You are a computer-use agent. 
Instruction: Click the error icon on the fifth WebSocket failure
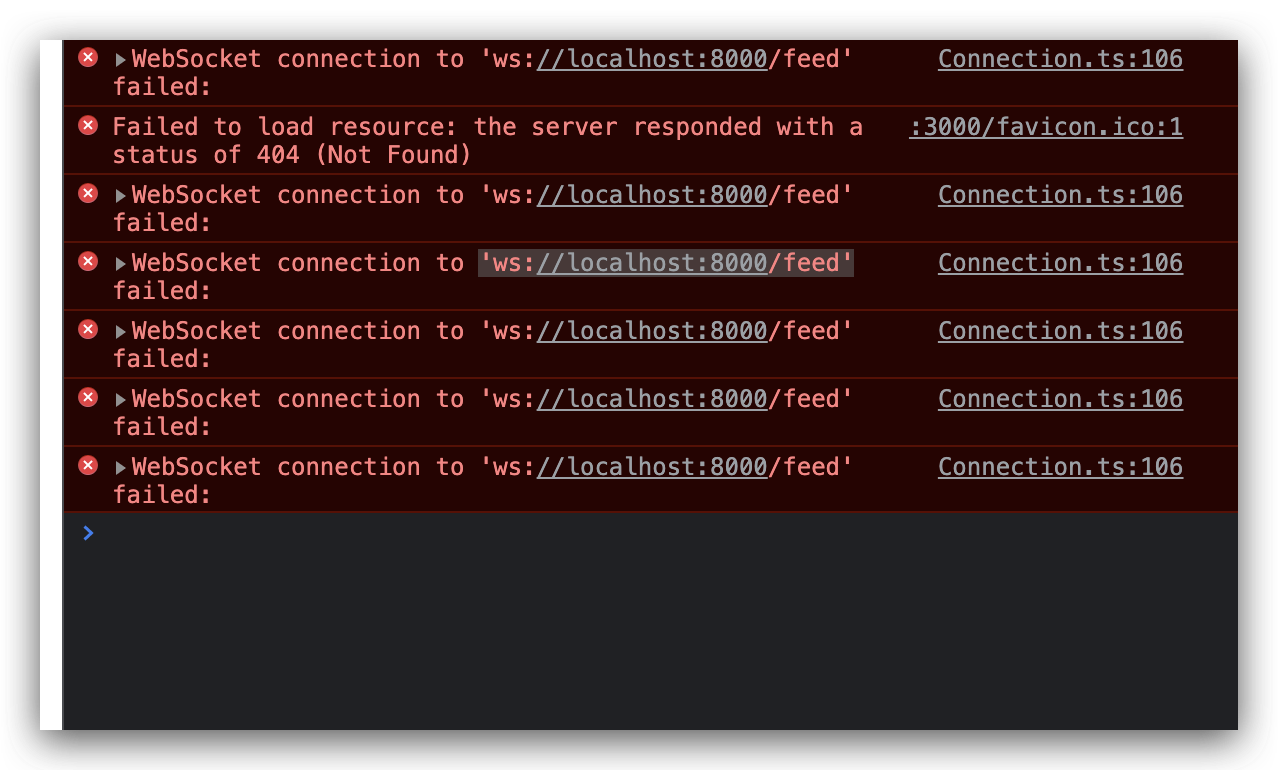(87, 397)
